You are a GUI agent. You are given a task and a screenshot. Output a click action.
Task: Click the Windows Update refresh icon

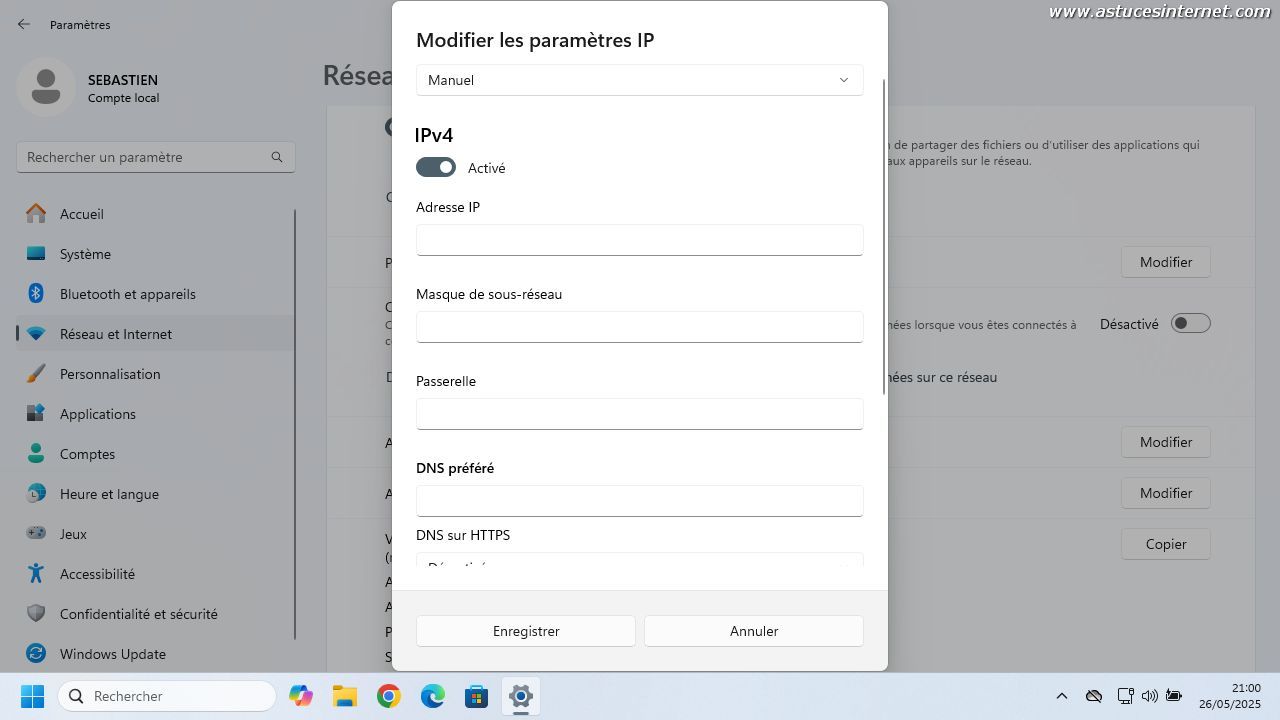tap(36, 654)
